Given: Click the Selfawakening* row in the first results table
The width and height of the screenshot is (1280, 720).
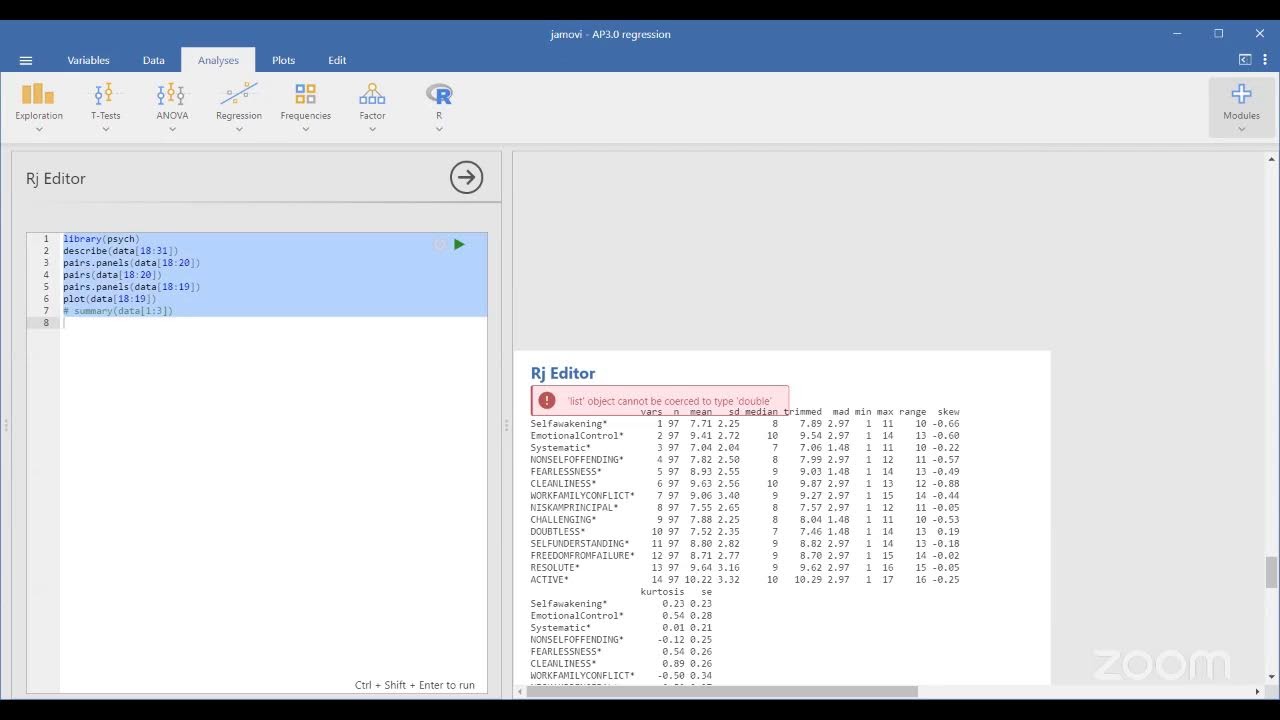Looking at the screenshot, I should 745,424.
